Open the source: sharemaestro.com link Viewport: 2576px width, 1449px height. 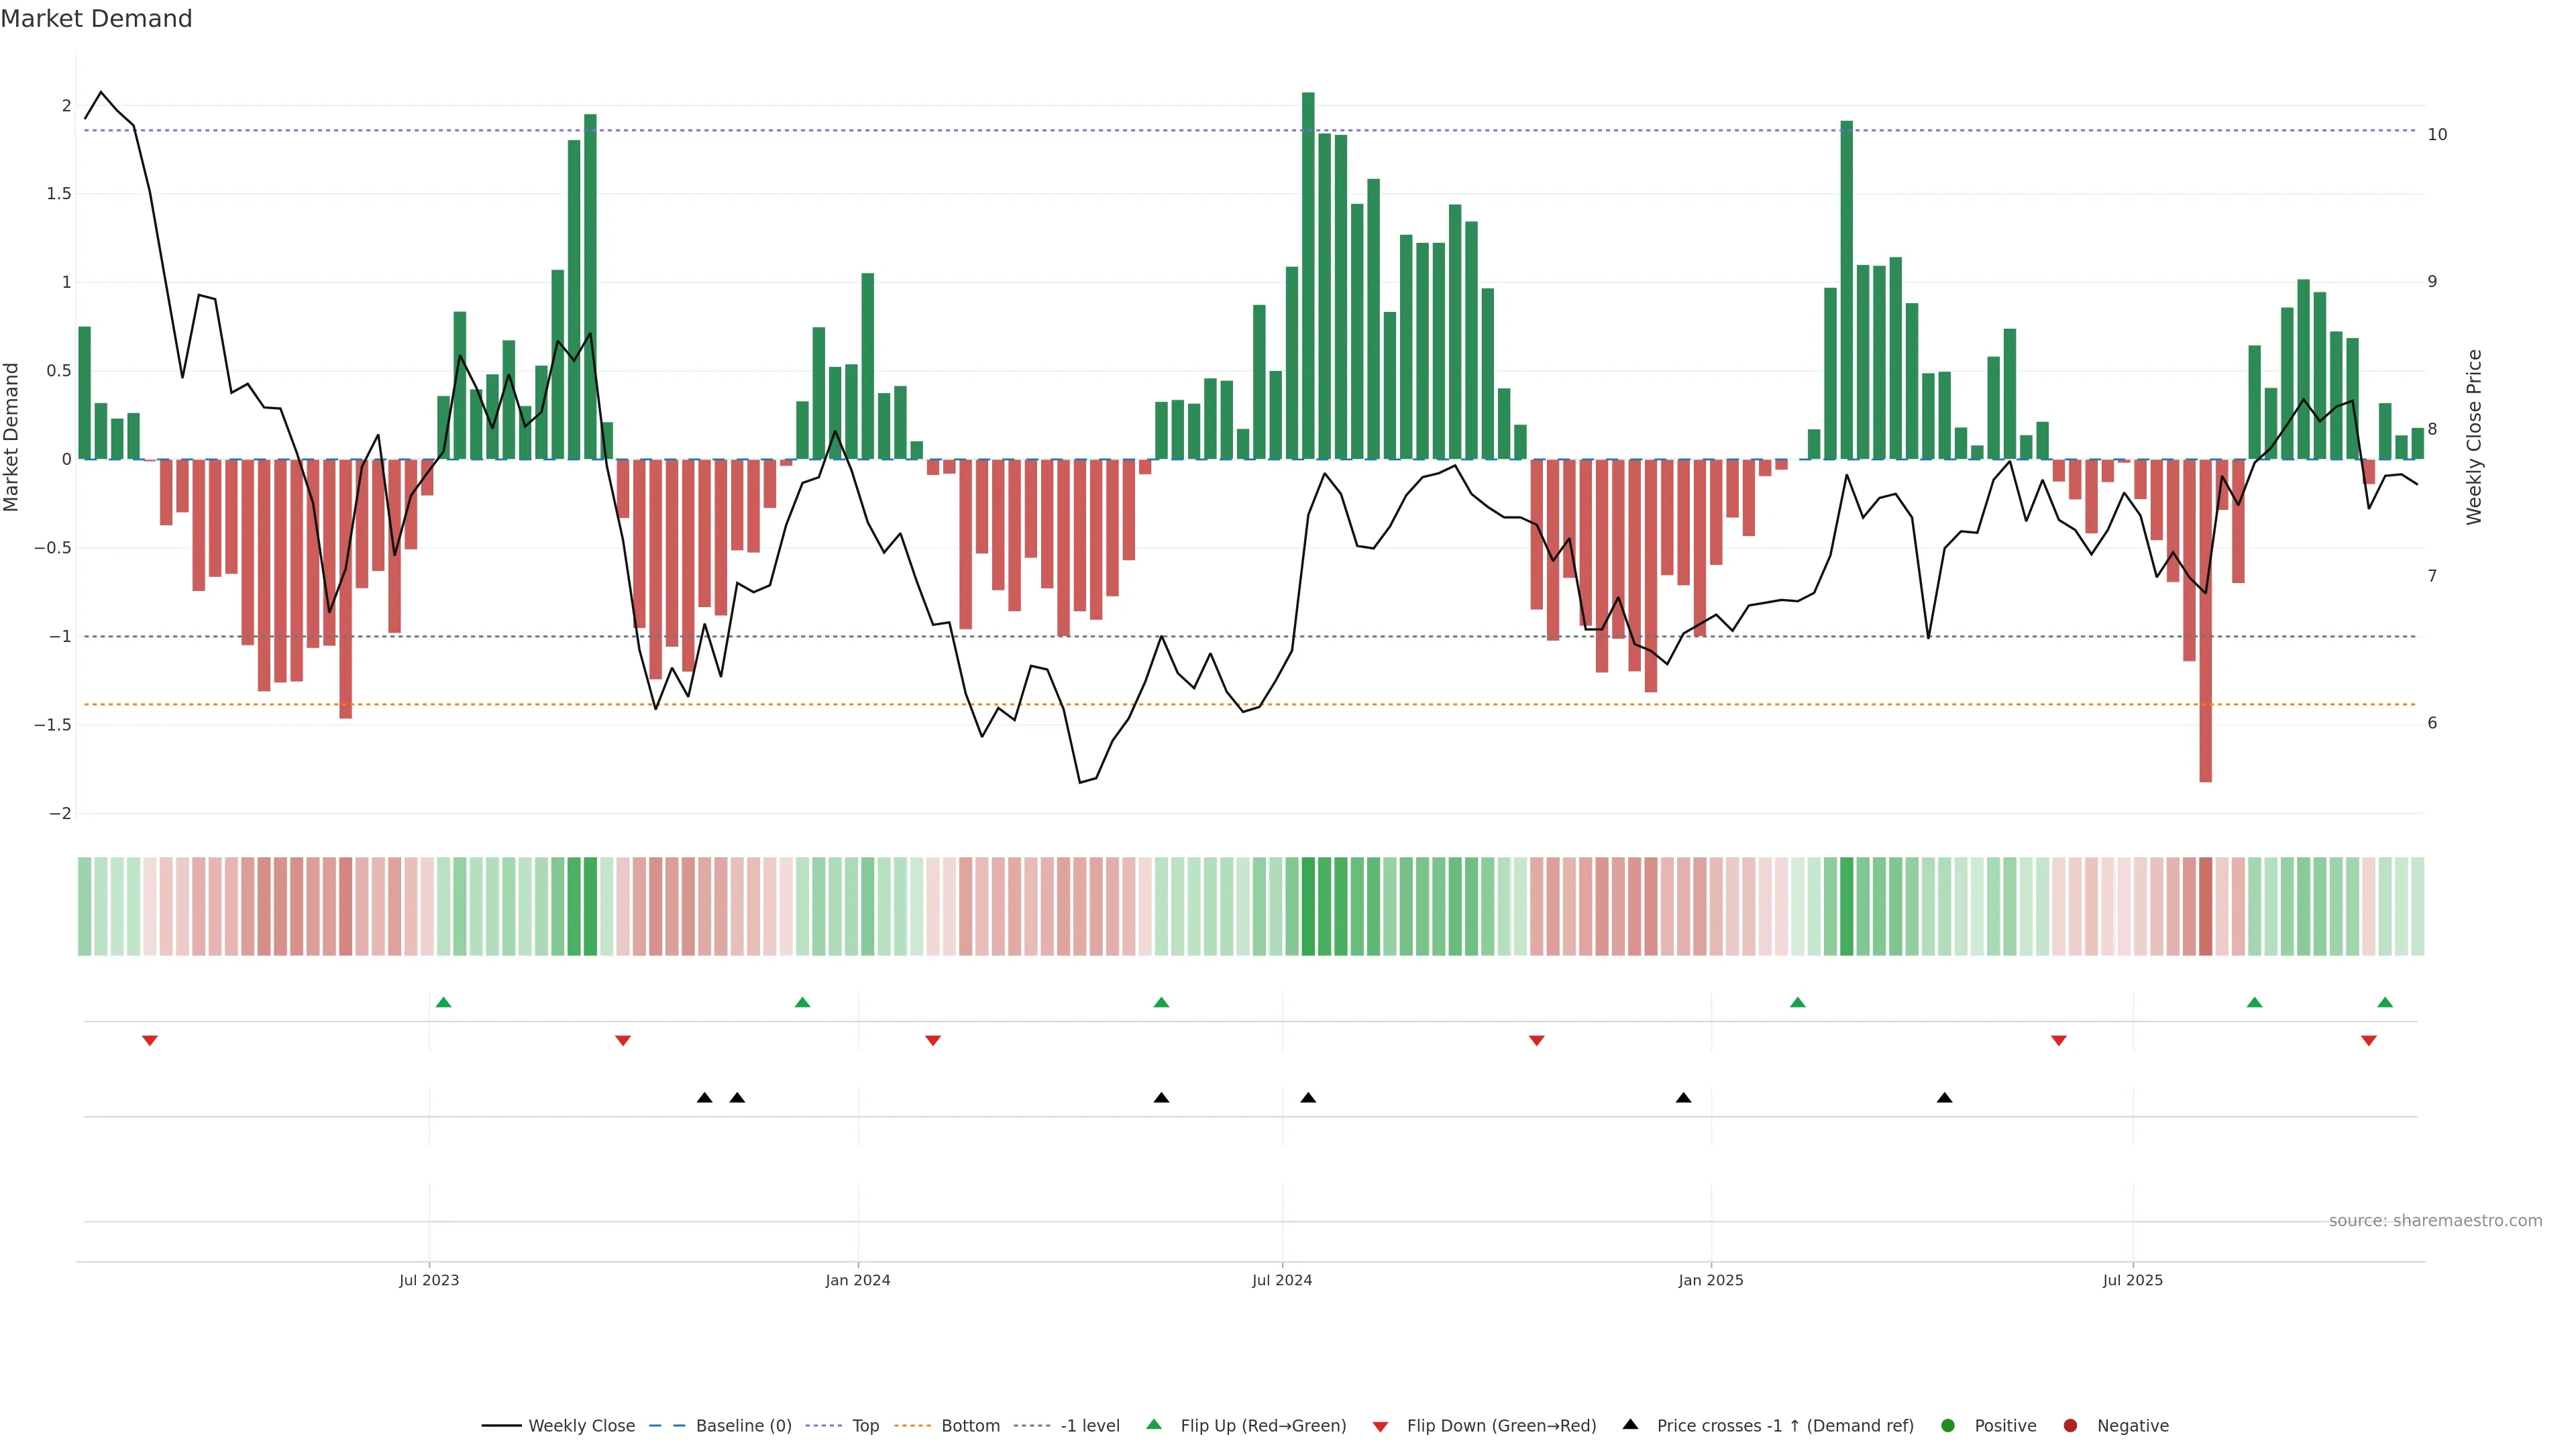point(2435,1221)
